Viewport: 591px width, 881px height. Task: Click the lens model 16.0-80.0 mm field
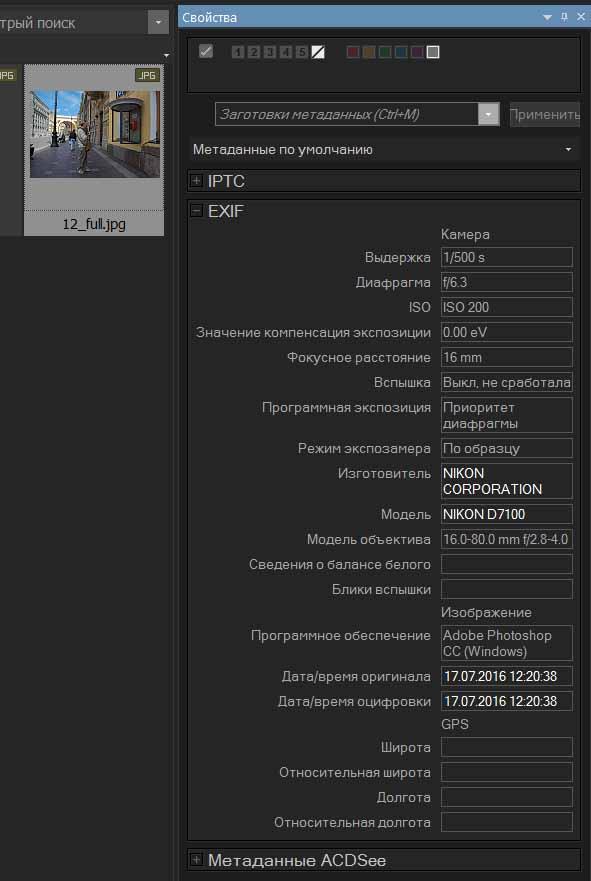pos(507,539)
